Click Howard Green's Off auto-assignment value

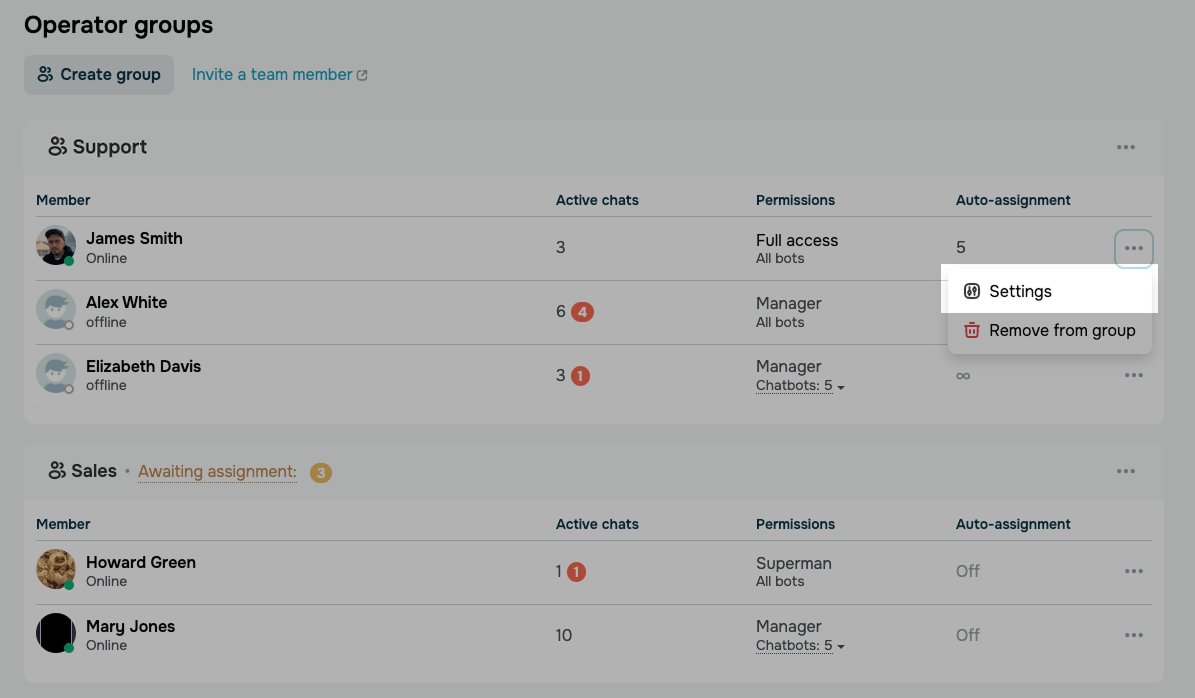pyautogui.click(x=968, y=571)
